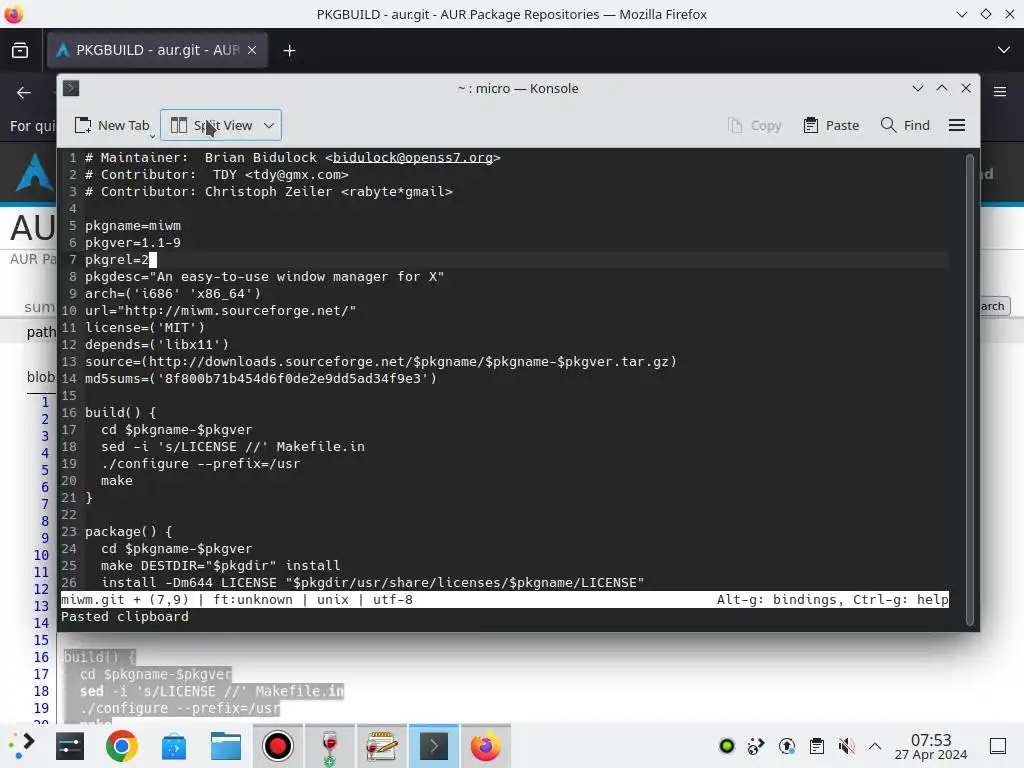Open a new Firefox tab with plus button
1024x768 pixels.
pos(289,50)
